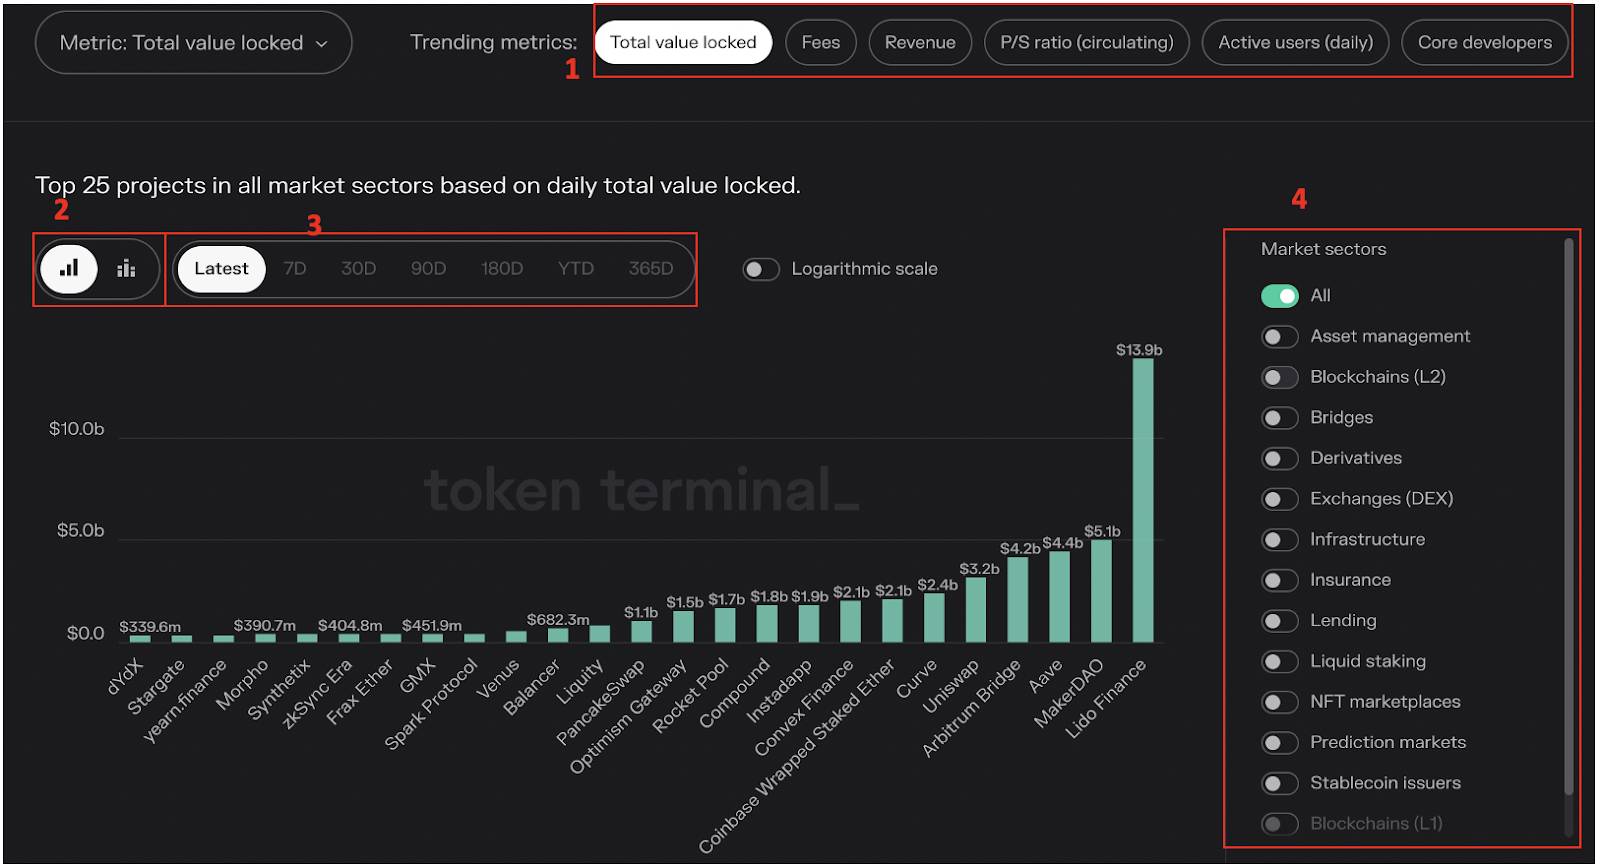Viewport: 1600px width, 868px height.
Task: Click the Uniswap $3.2b bar
Action: 976,610
